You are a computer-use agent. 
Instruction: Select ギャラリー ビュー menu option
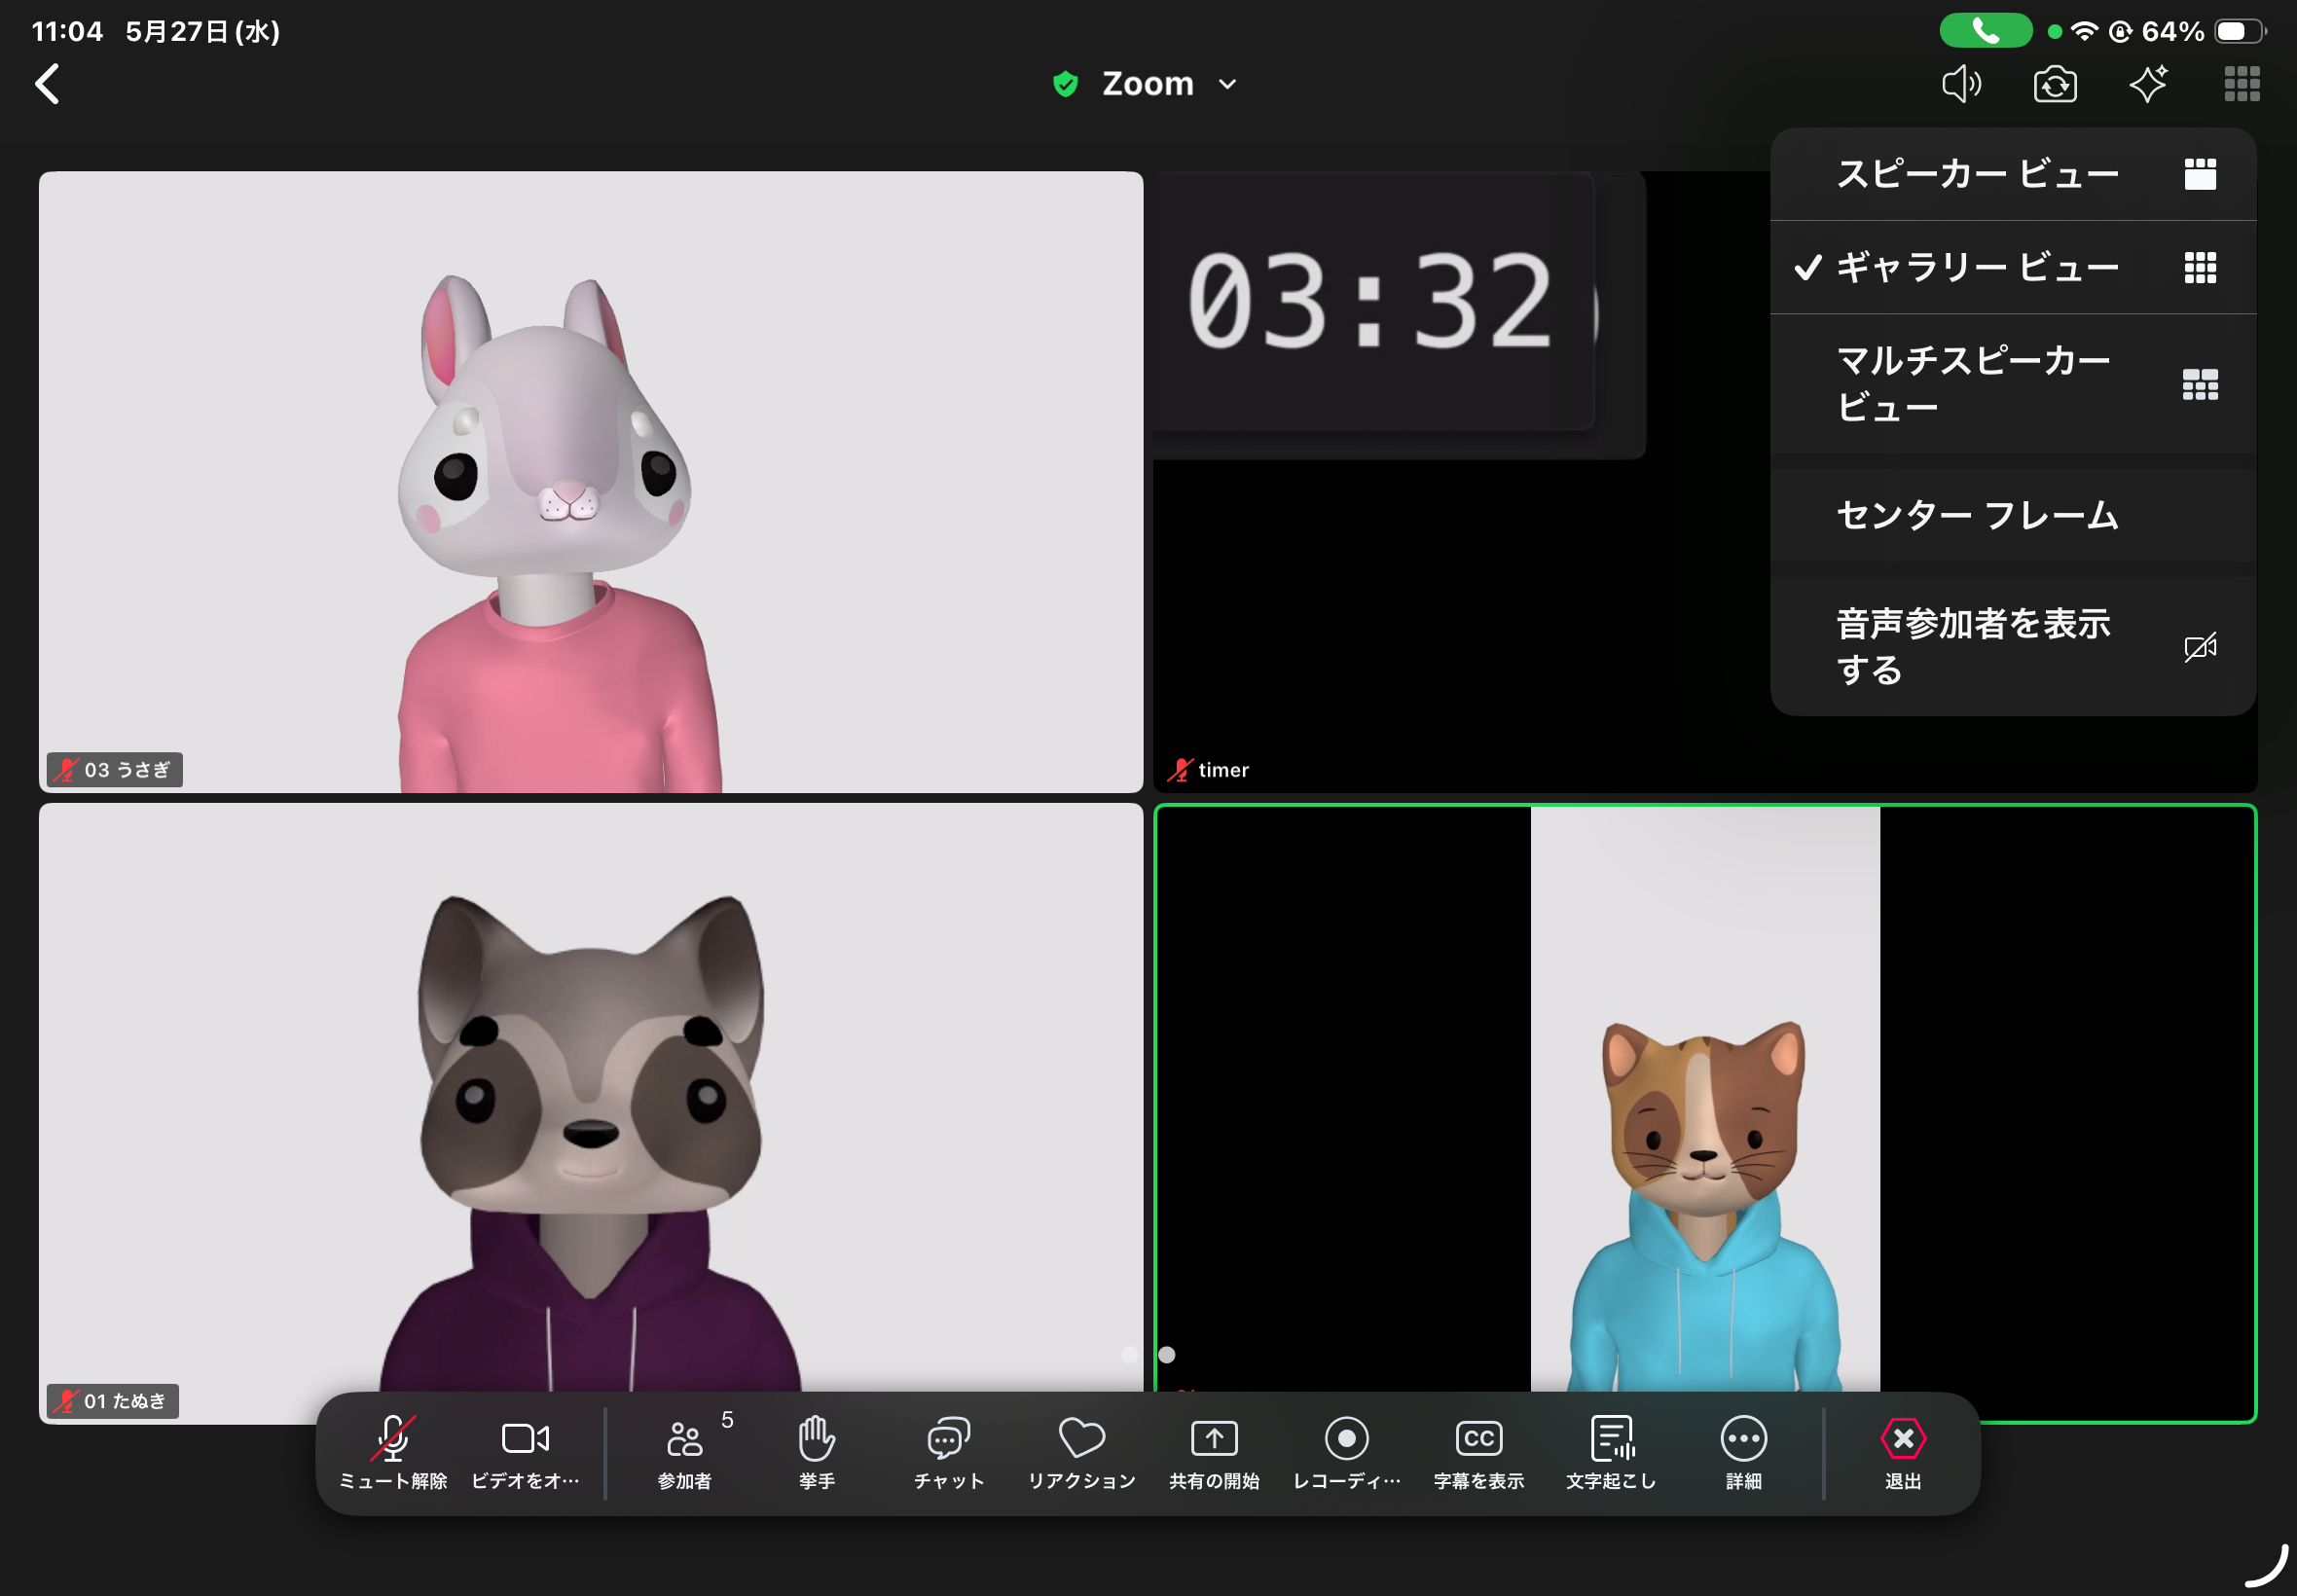(x=2013, y=267)
